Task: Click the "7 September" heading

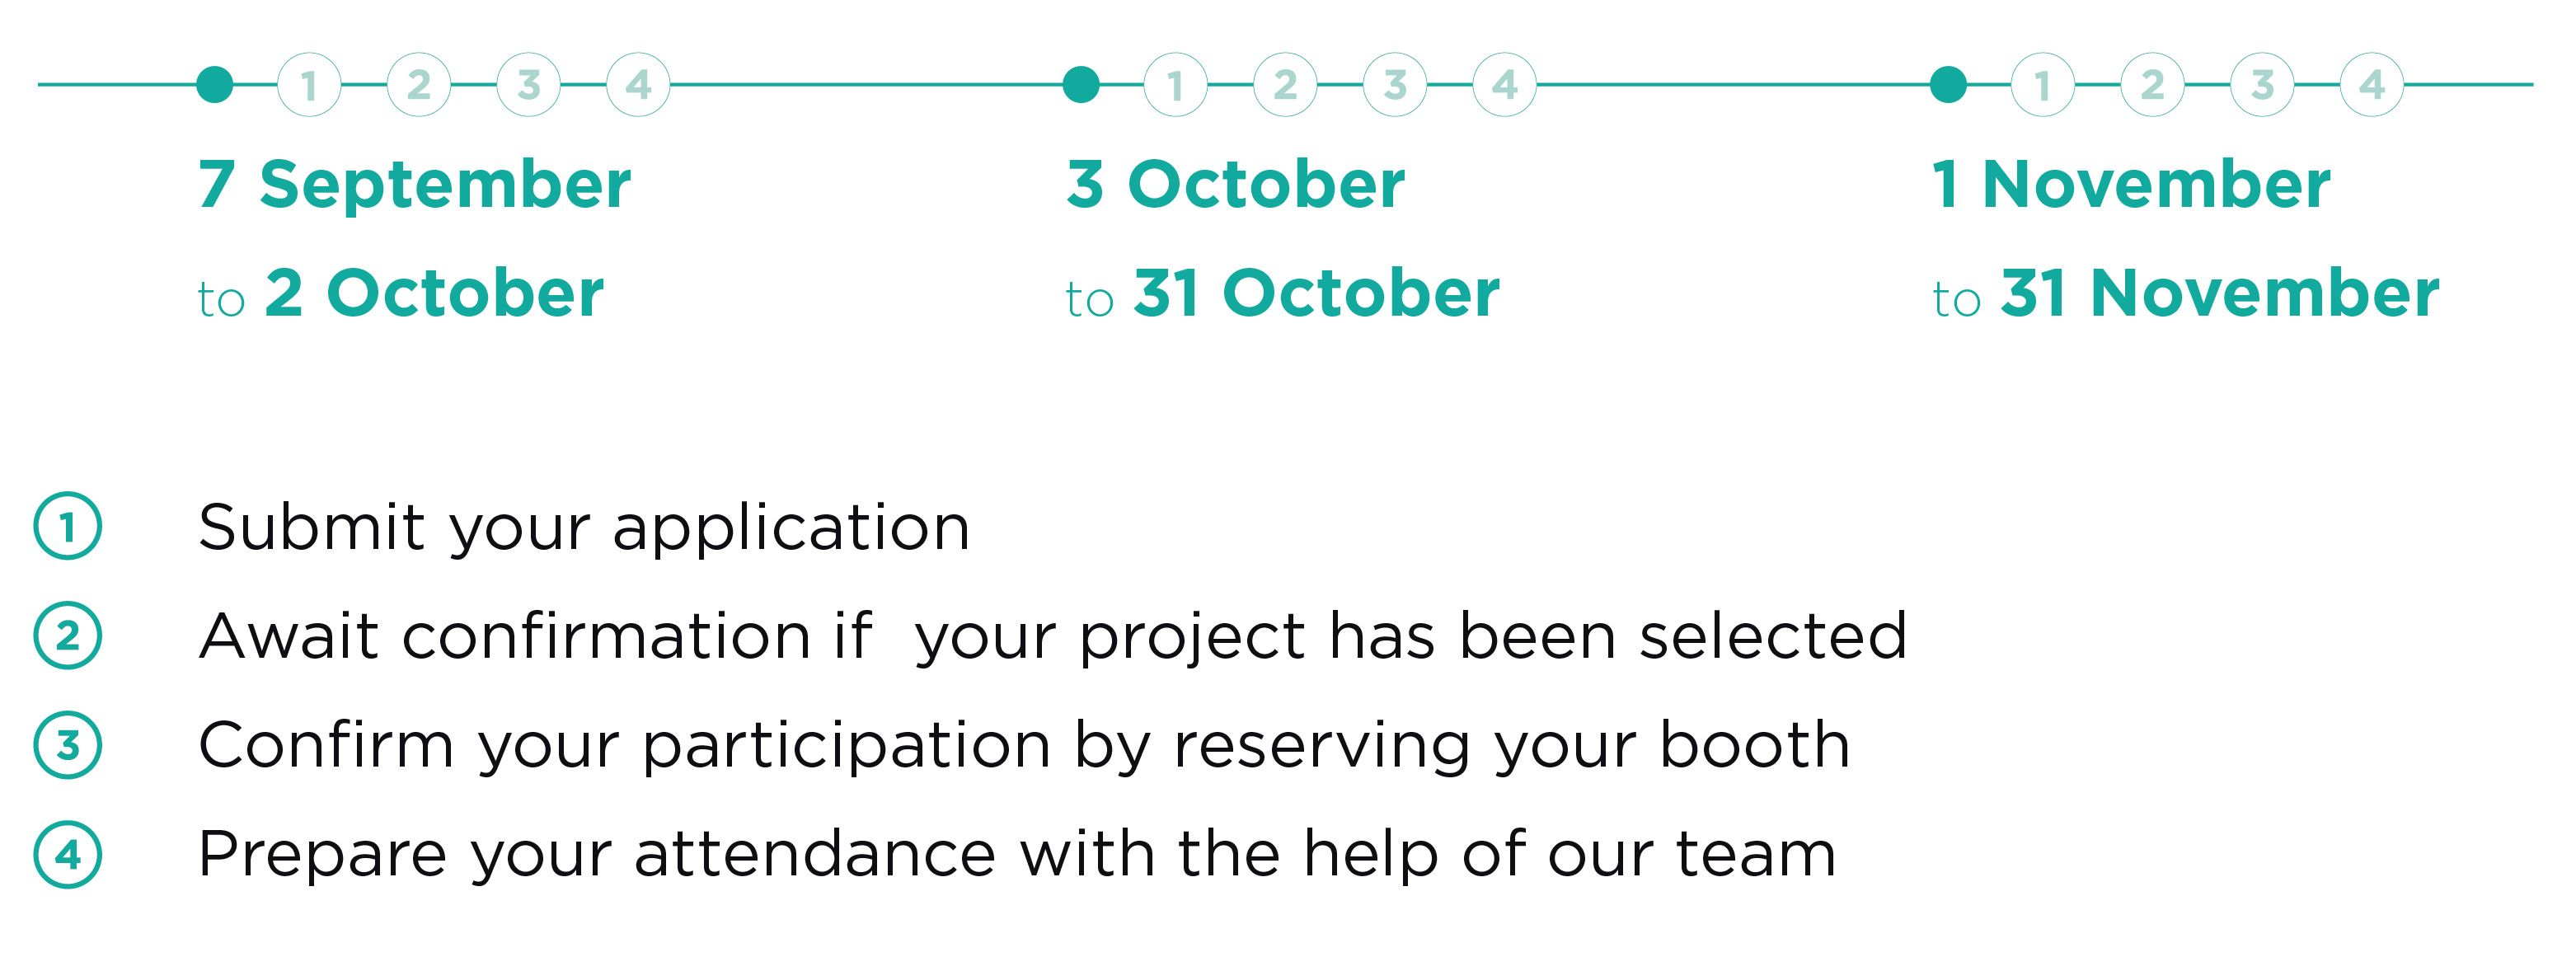Action: [x=415, y=187]
